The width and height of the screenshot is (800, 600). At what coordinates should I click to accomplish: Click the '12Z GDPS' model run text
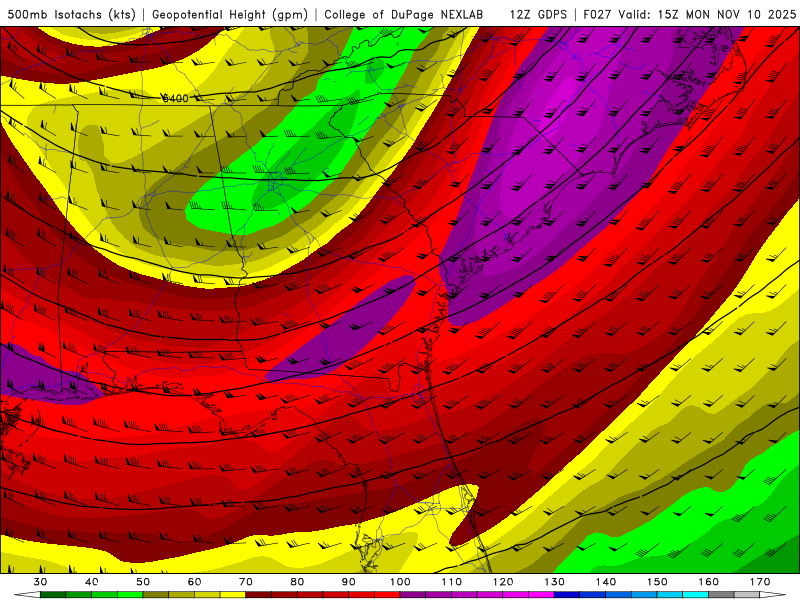(x=538, y=14)
